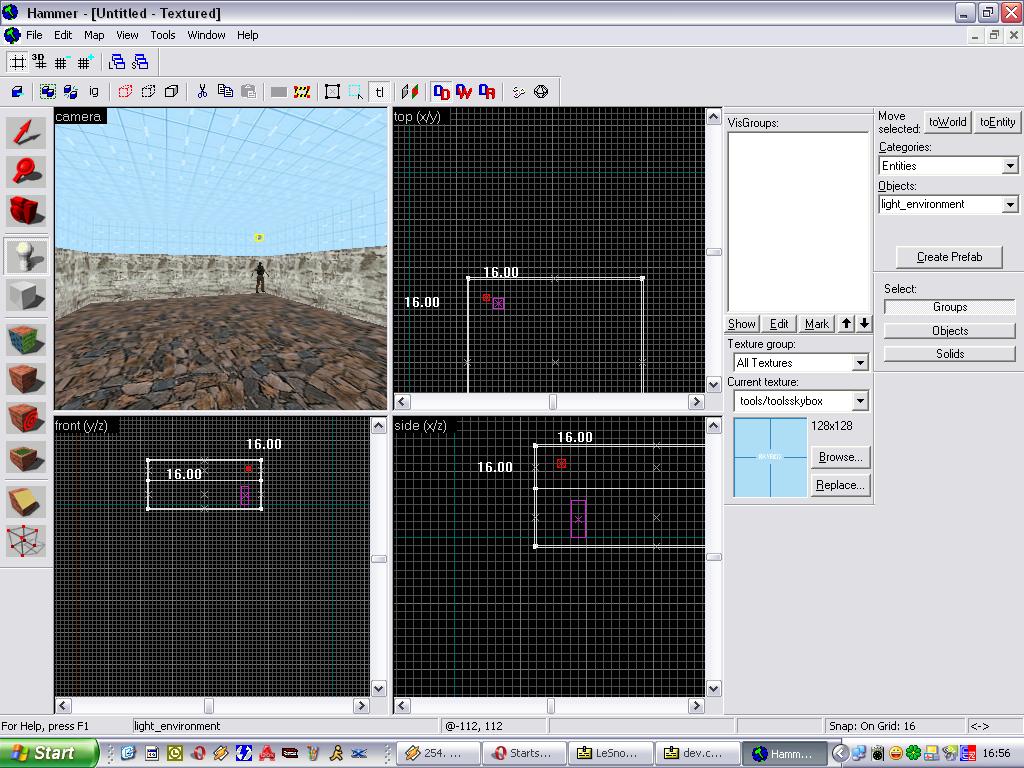Click the Run map 'R' icon
Image resolution: width=1024 pixels, height=768 pixels.
click(487, 91)
